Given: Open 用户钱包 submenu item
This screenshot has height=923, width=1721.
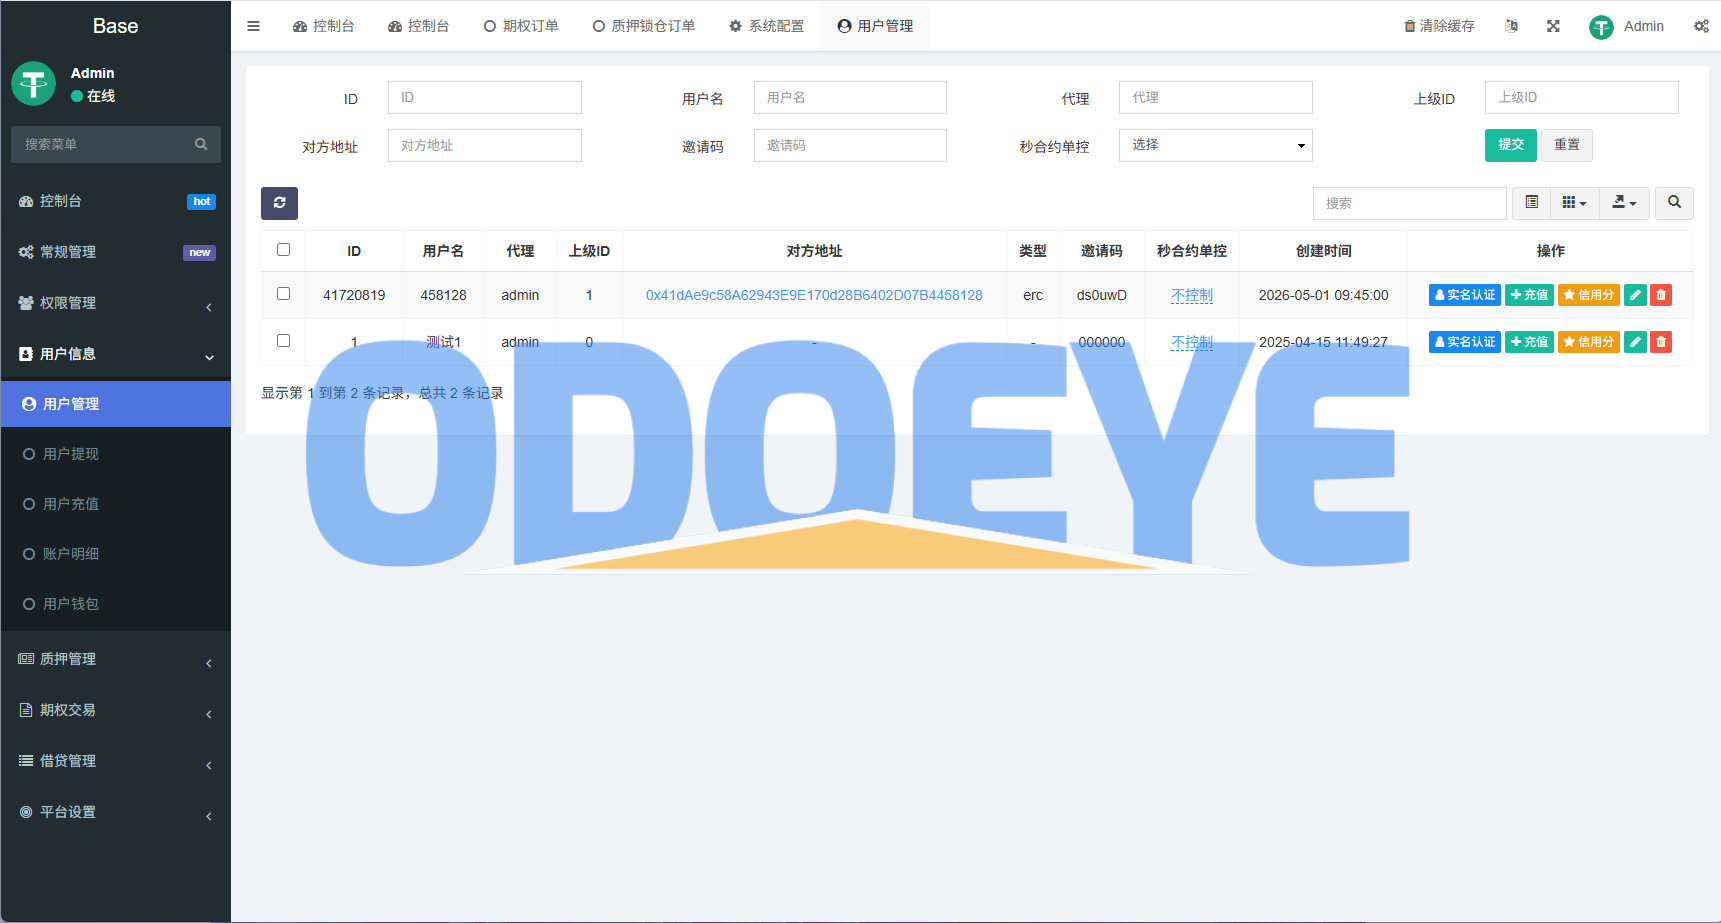Looking at the screenshot, I should pyautogui.click(x=115, y=604).
